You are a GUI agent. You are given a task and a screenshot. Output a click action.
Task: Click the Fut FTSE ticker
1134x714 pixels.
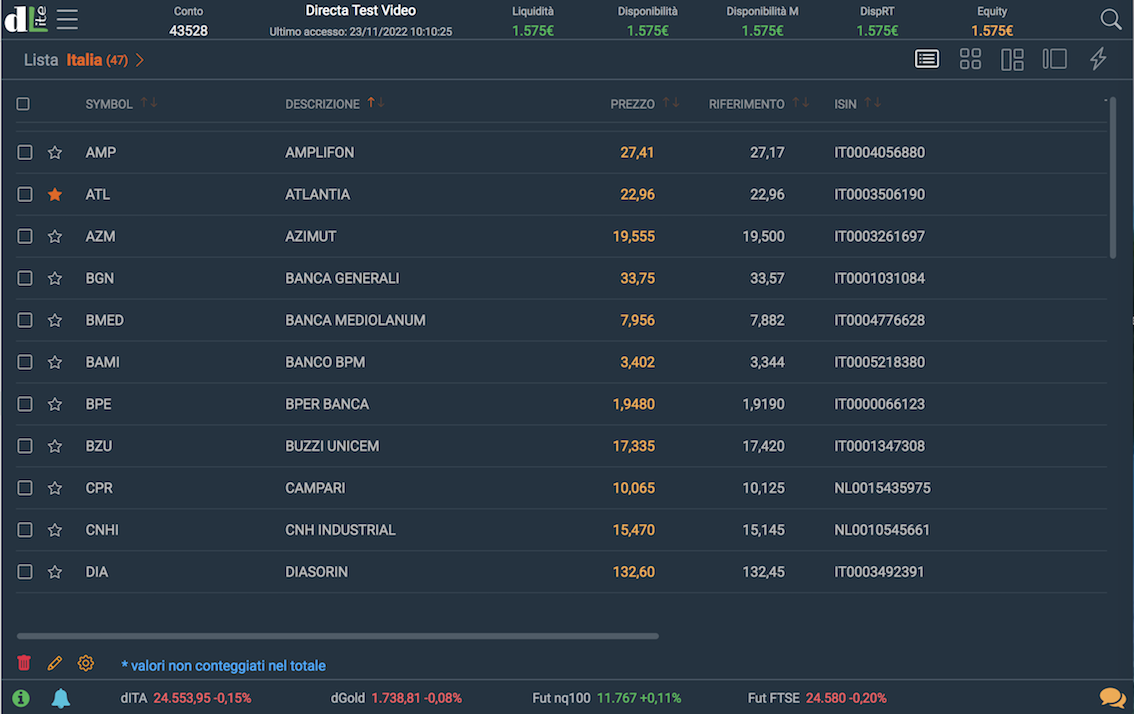(817, 698)
